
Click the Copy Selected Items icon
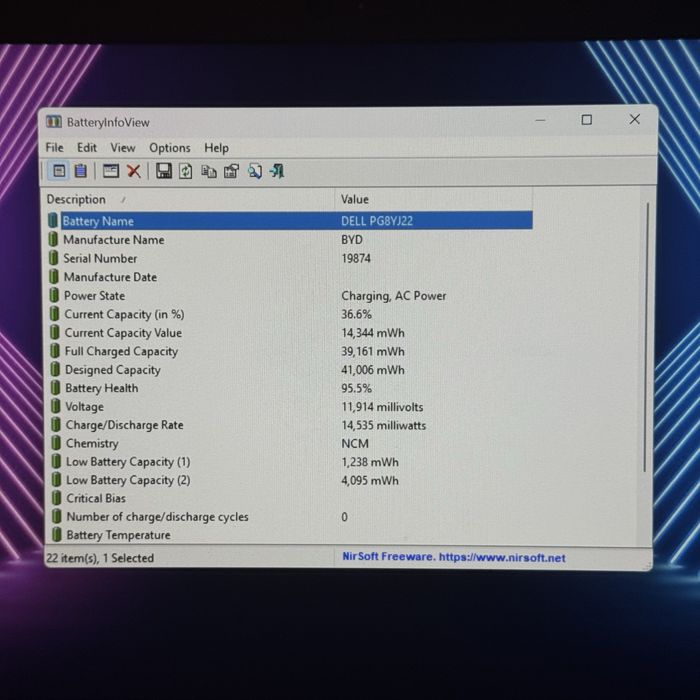208,171
